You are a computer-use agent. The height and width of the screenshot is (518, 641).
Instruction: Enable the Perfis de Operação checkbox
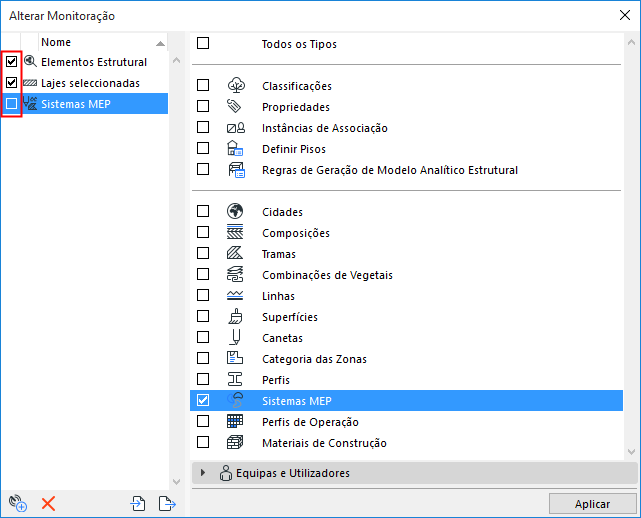[203, 421]
